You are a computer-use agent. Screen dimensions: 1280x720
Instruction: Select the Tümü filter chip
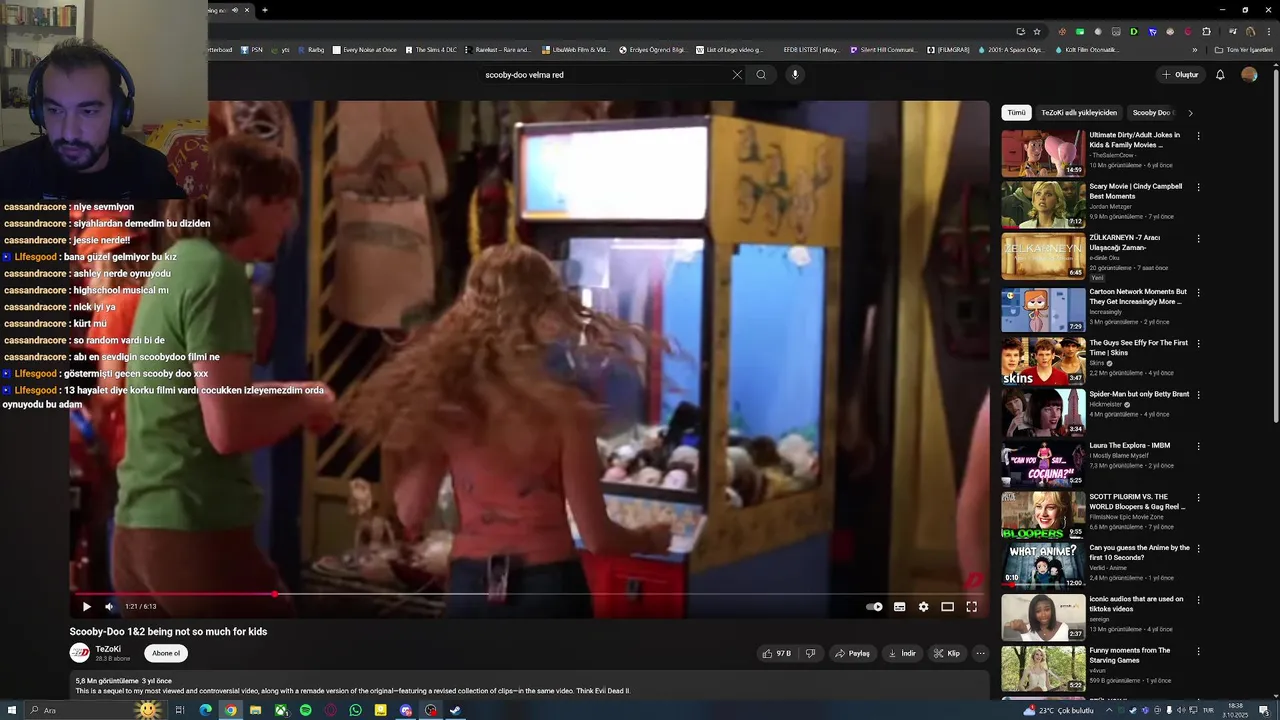[x=1016, y=113]
